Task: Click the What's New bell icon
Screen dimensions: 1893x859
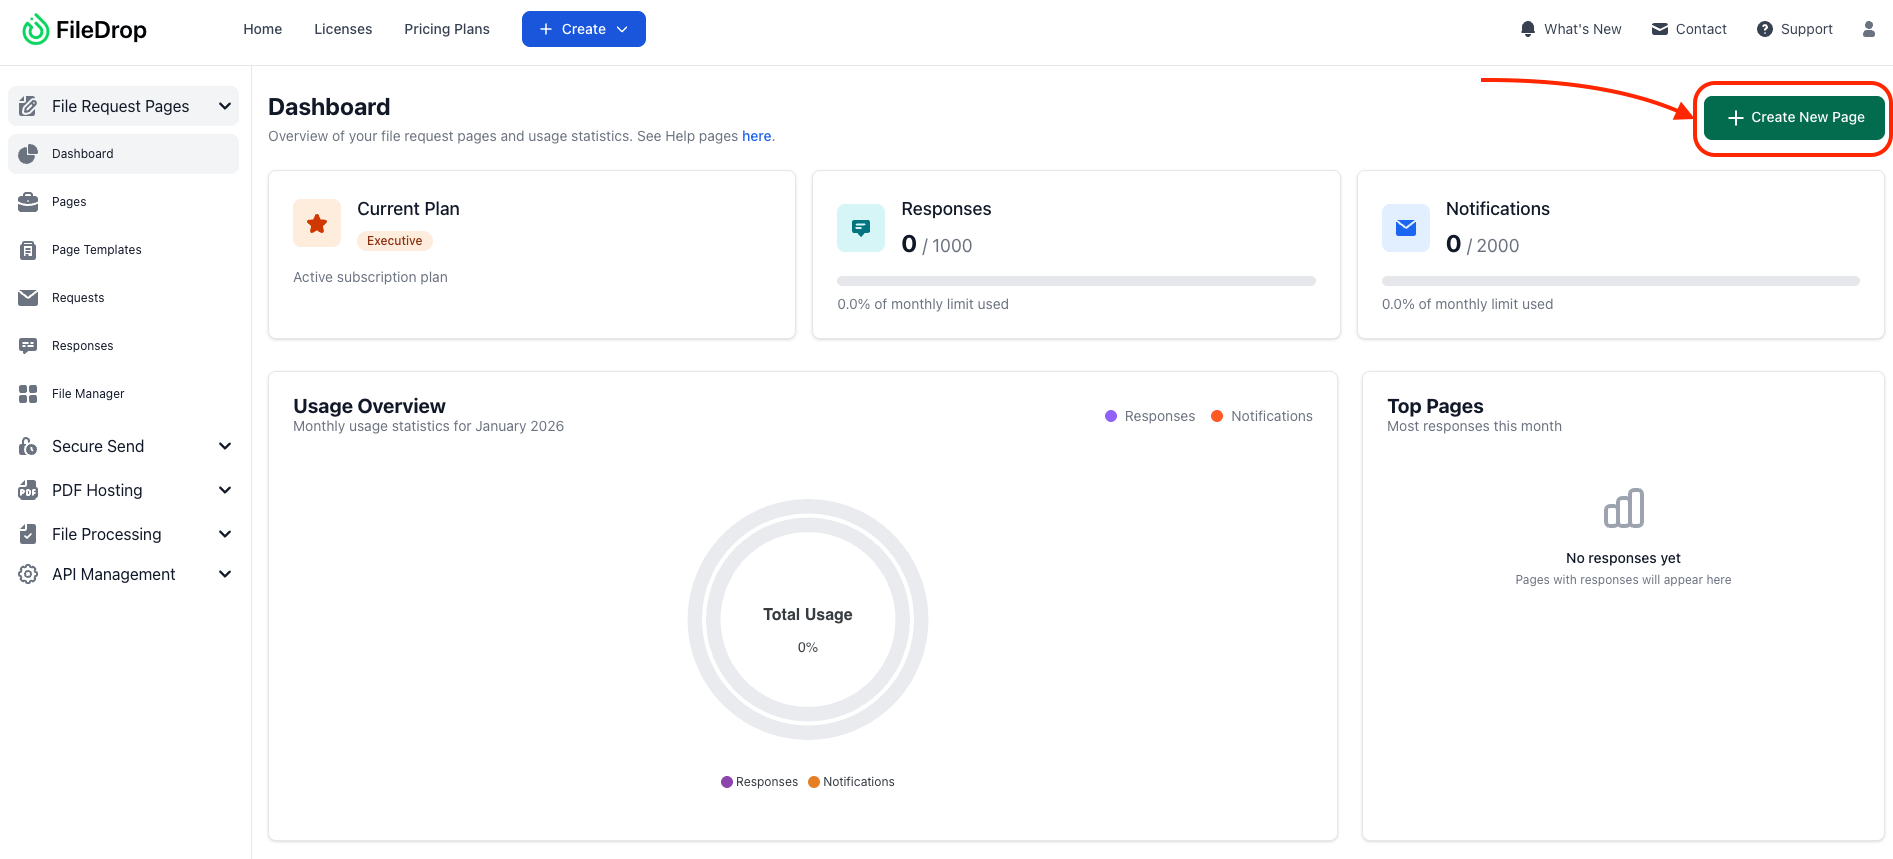Action: pyautogui.click(x=1527, y=29)
